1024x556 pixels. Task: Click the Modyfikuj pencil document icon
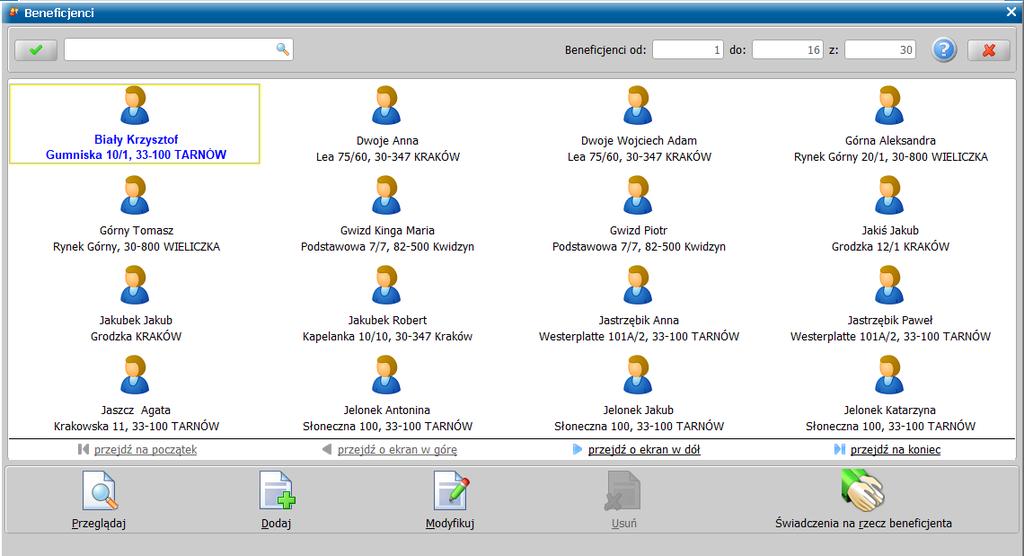[x=451, y=491]
